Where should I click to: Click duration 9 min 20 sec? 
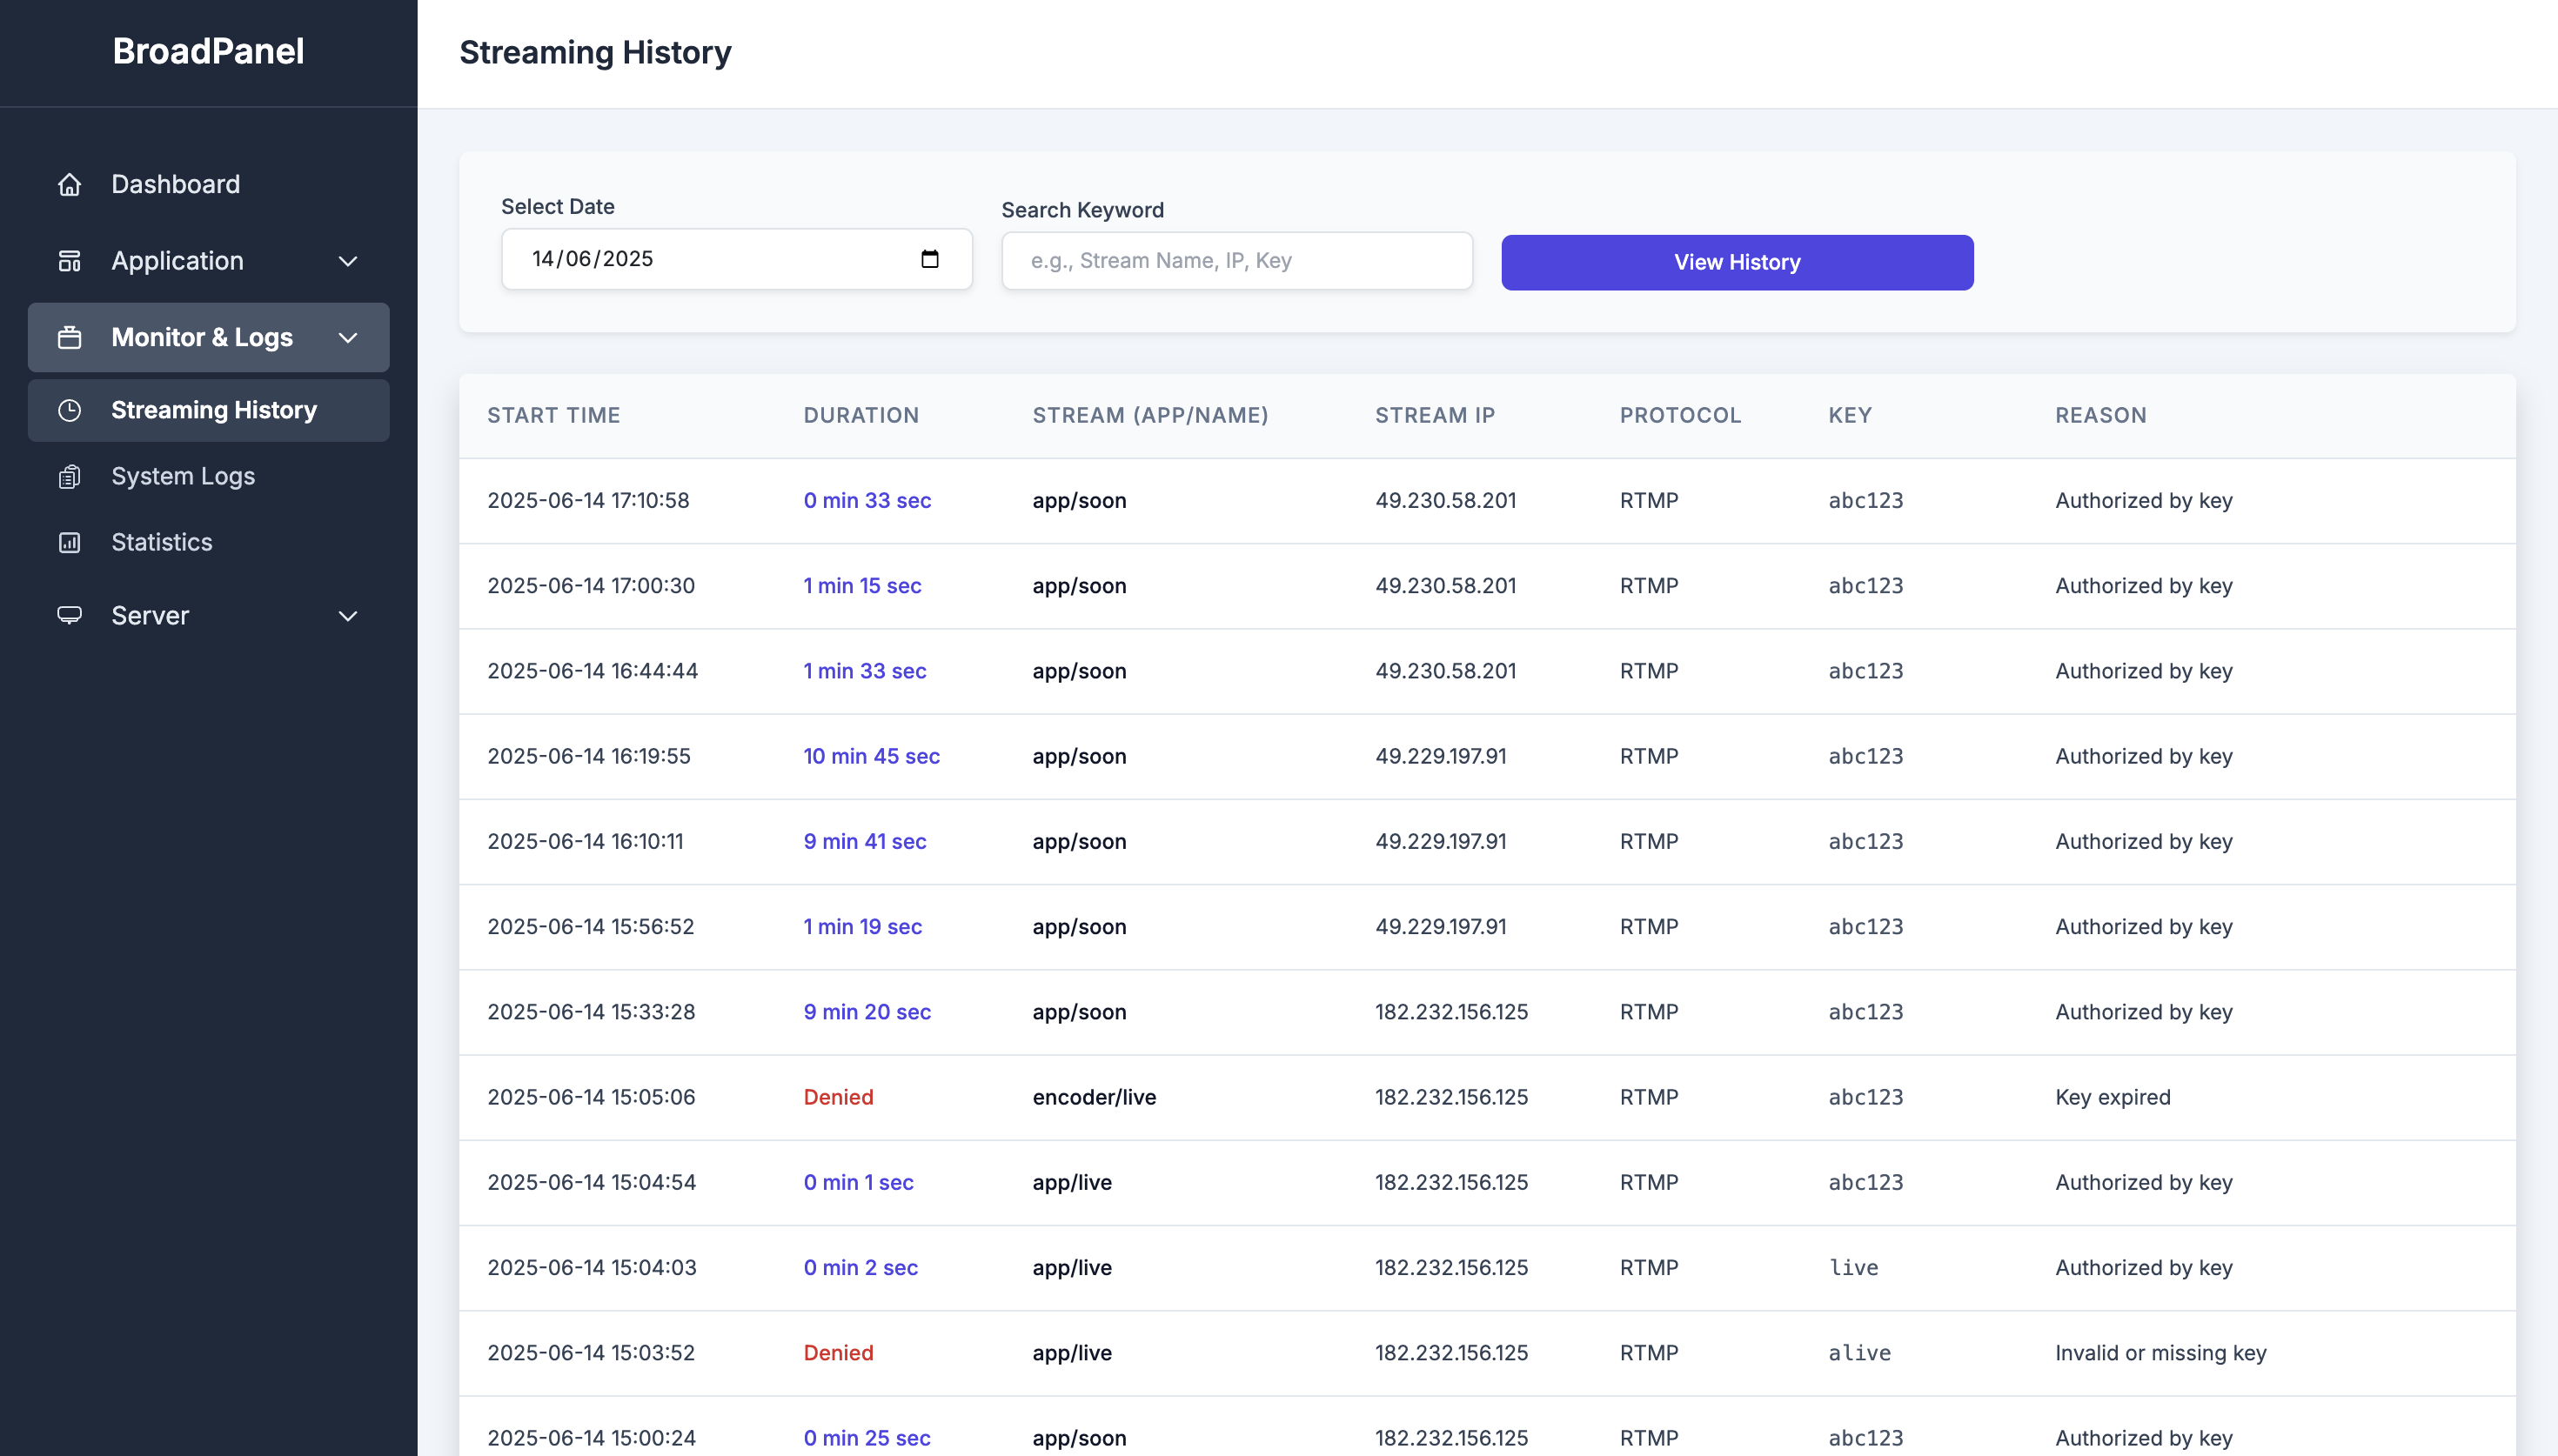pos(867,1012)
